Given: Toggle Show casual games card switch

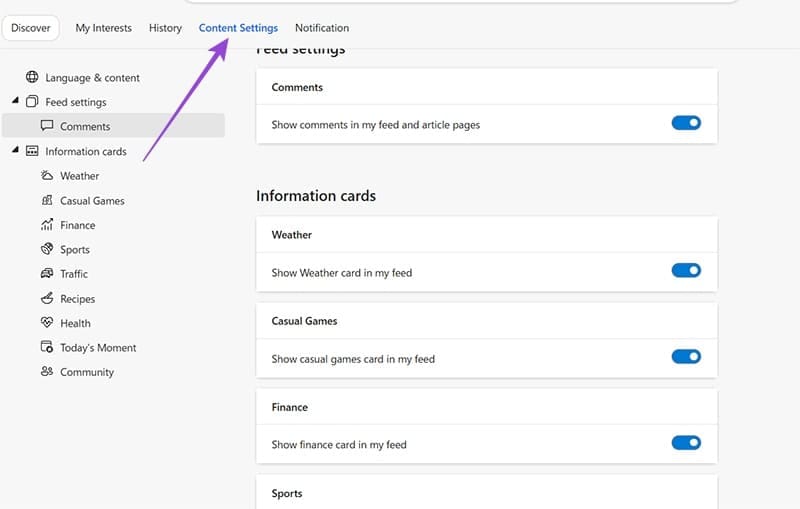Looking at the screenshot, I should click(x=686, y=357).
